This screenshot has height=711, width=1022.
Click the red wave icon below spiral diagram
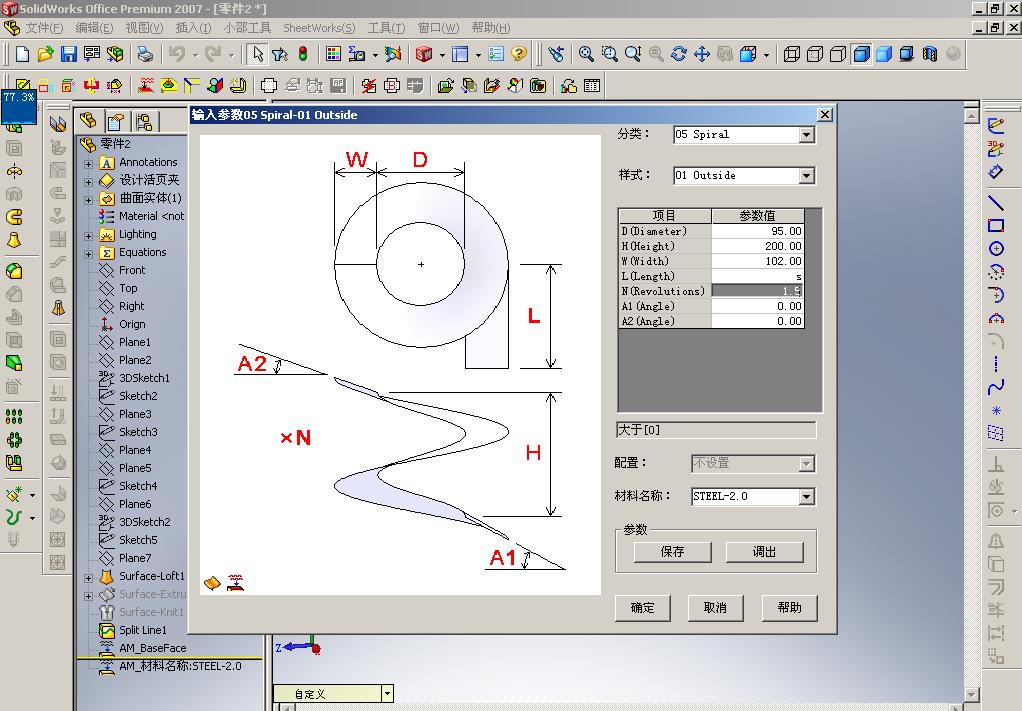[235, 582]
